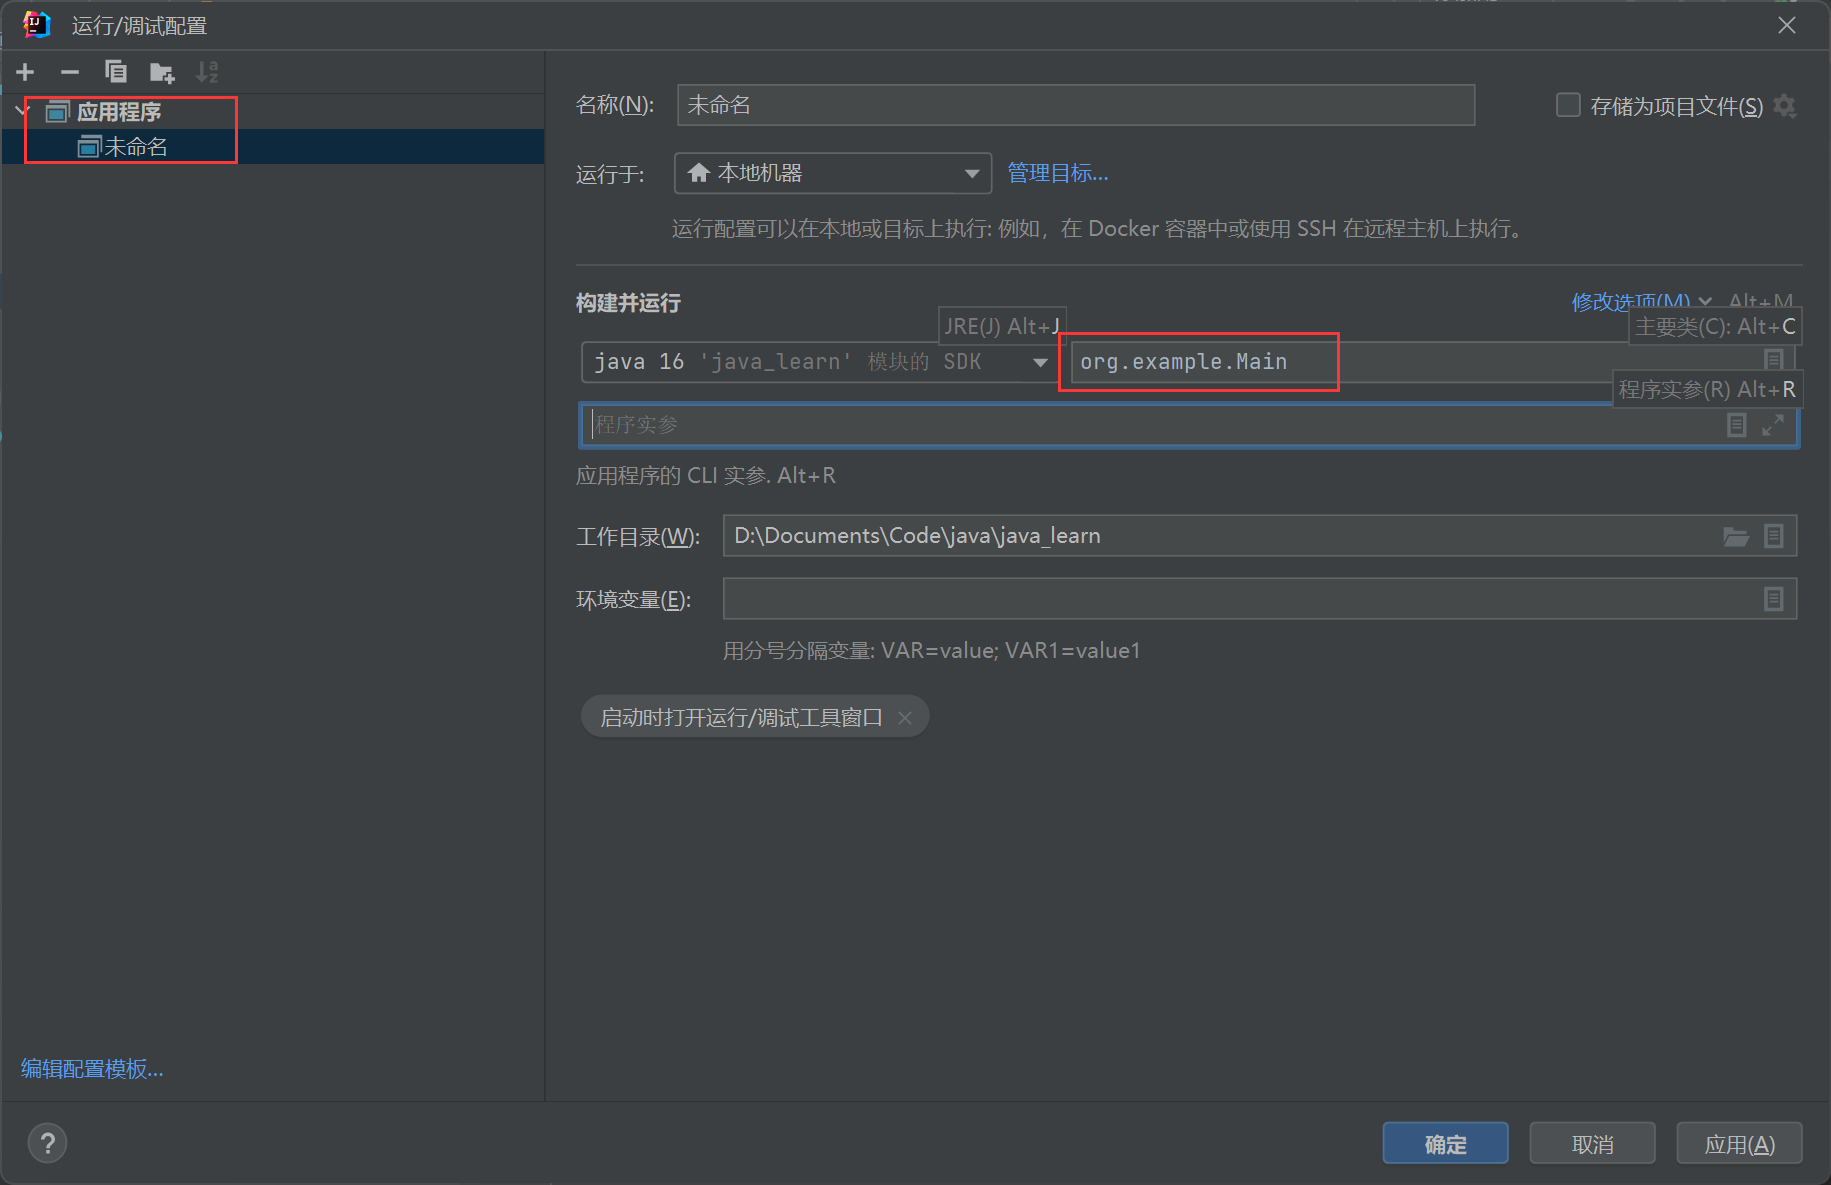Click the Apply button
1831x1185 pixels.
click(x=1739, y=1144)
